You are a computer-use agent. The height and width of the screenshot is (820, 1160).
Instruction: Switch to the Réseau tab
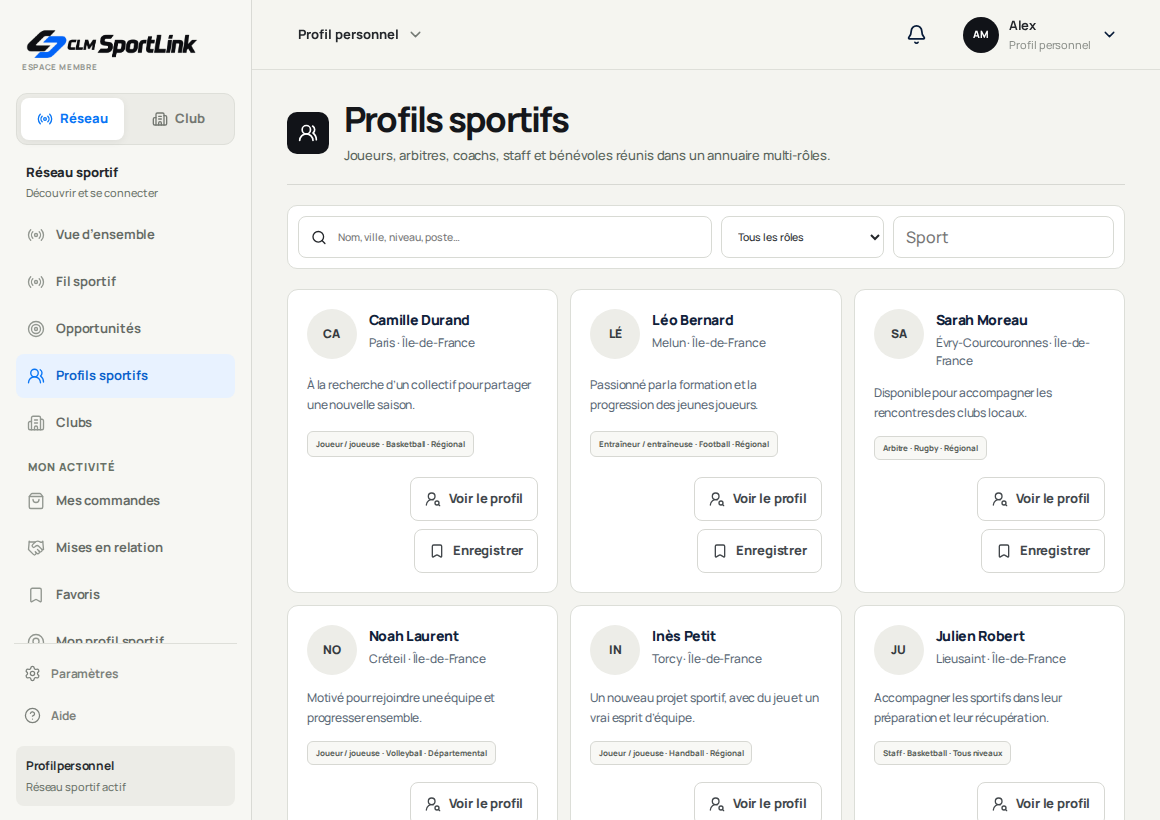72,118
